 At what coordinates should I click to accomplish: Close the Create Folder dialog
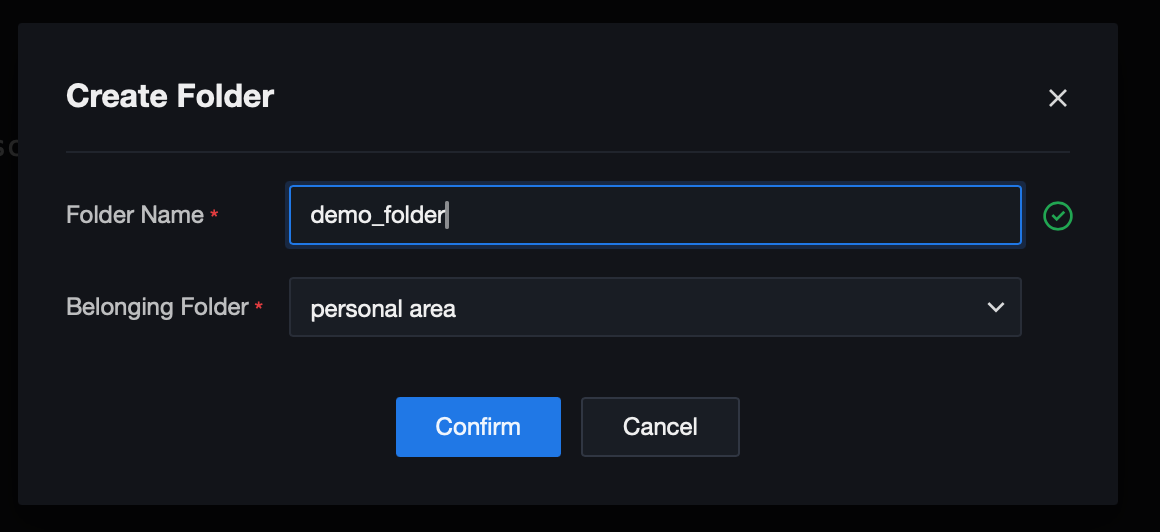[x=1057, y=98]
